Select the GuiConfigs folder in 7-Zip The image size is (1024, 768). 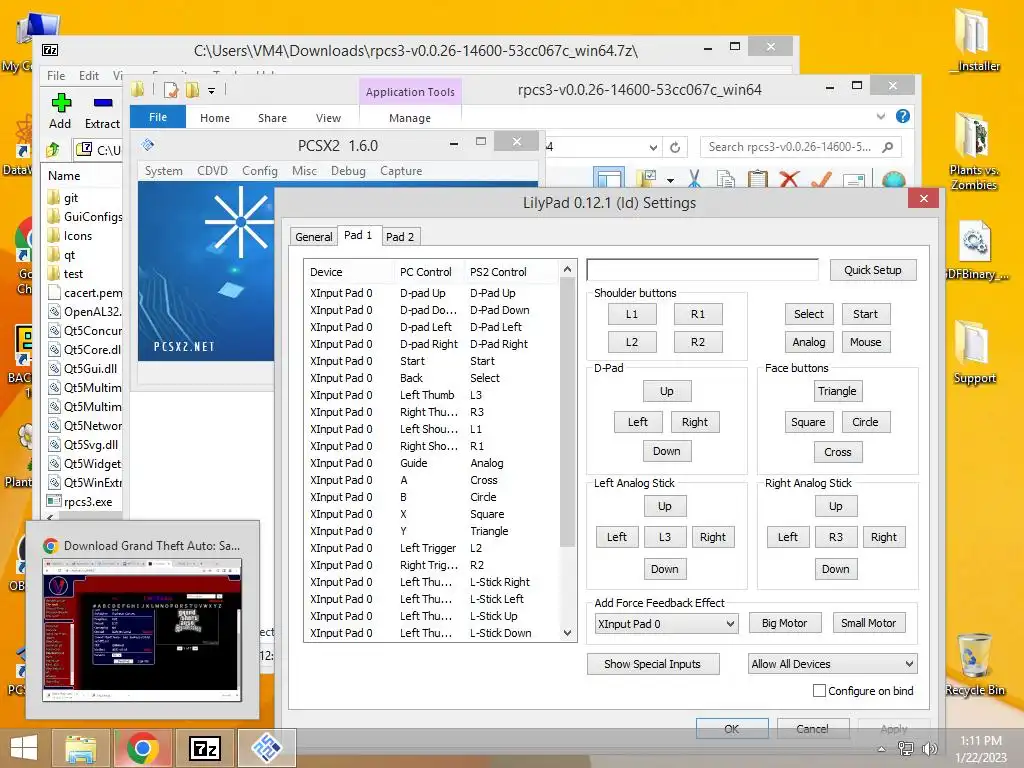(x=84, y=217)
